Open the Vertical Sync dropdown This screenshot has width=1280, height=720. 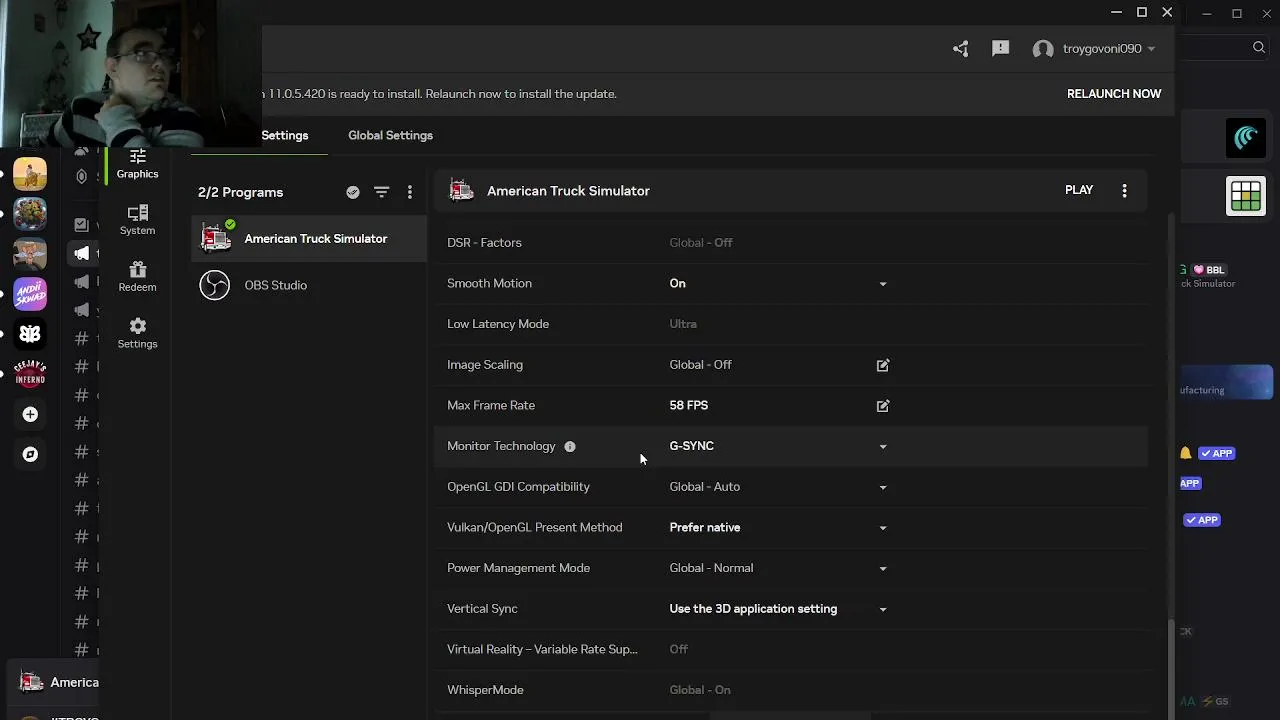(x=882, y=609)
